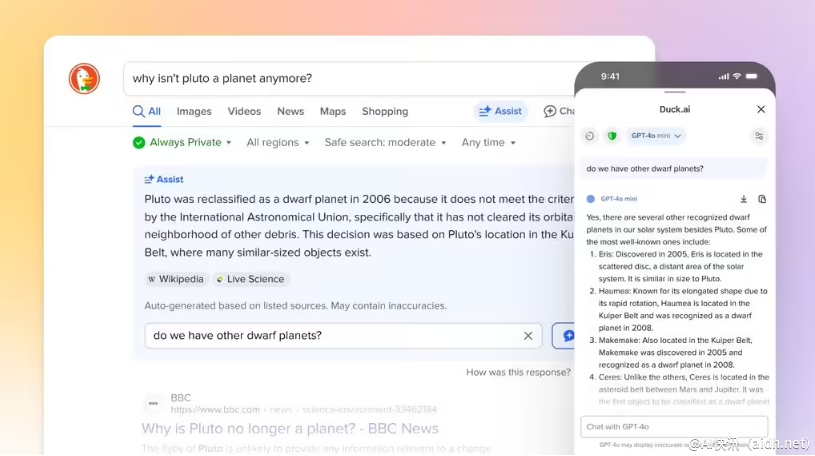This screenshot has height=456, width=815.
Task: Clear the follow-up question text
Action: 528,336
